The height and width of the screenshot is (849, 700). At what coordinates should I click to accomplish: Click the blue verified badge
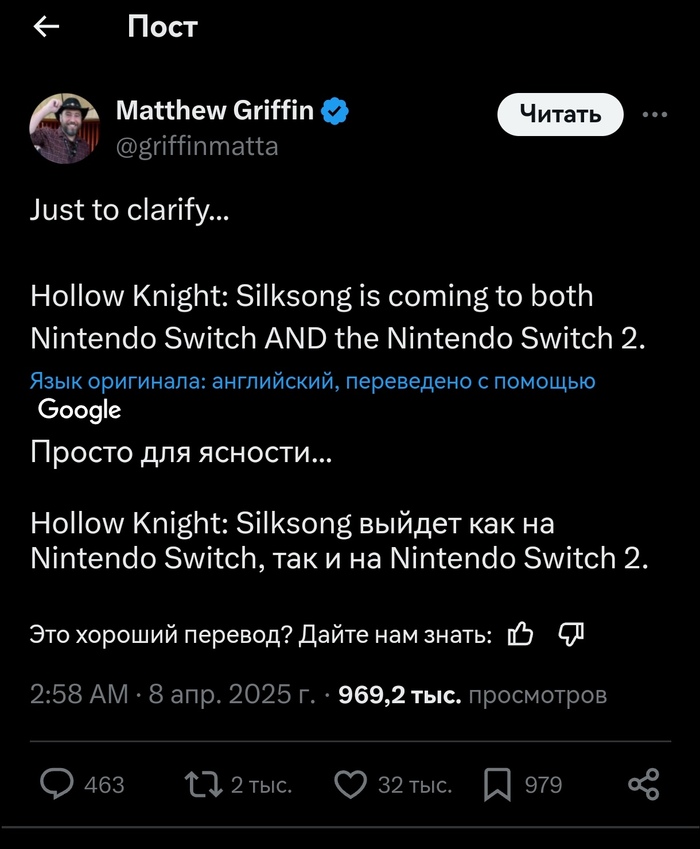335,111
